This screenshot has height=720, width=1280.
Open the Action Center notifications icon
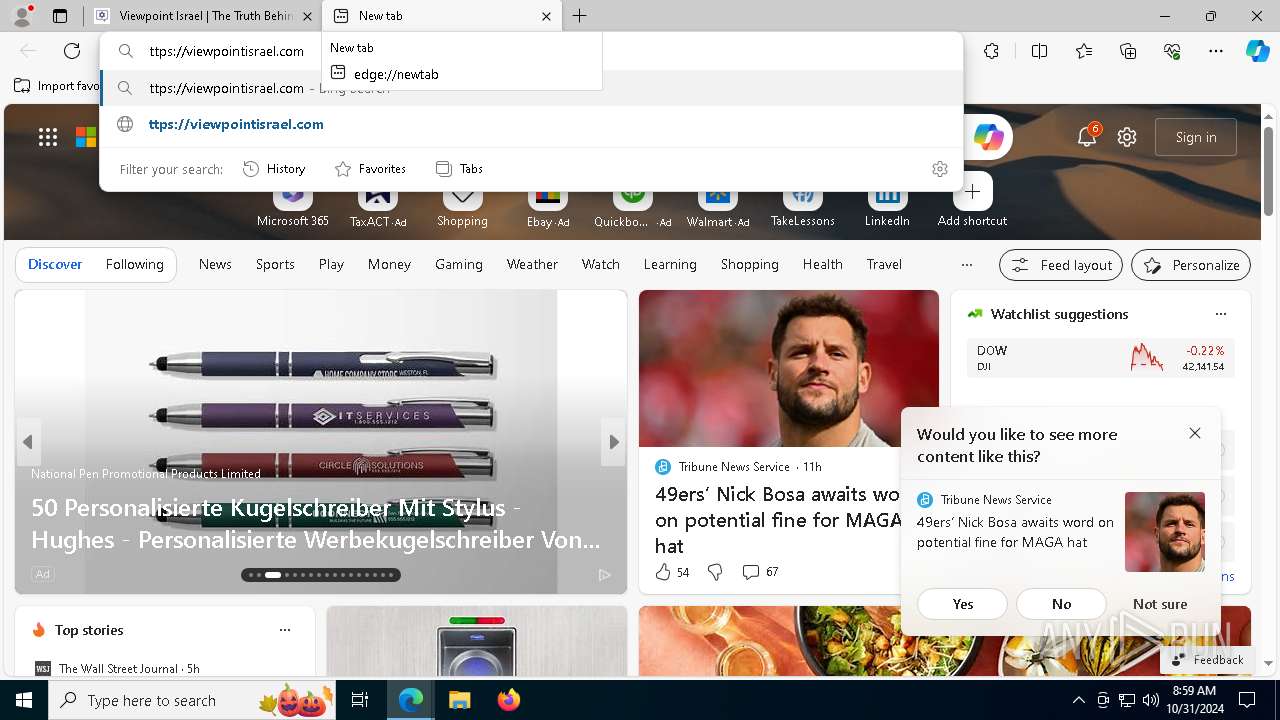click(1247, 700)
